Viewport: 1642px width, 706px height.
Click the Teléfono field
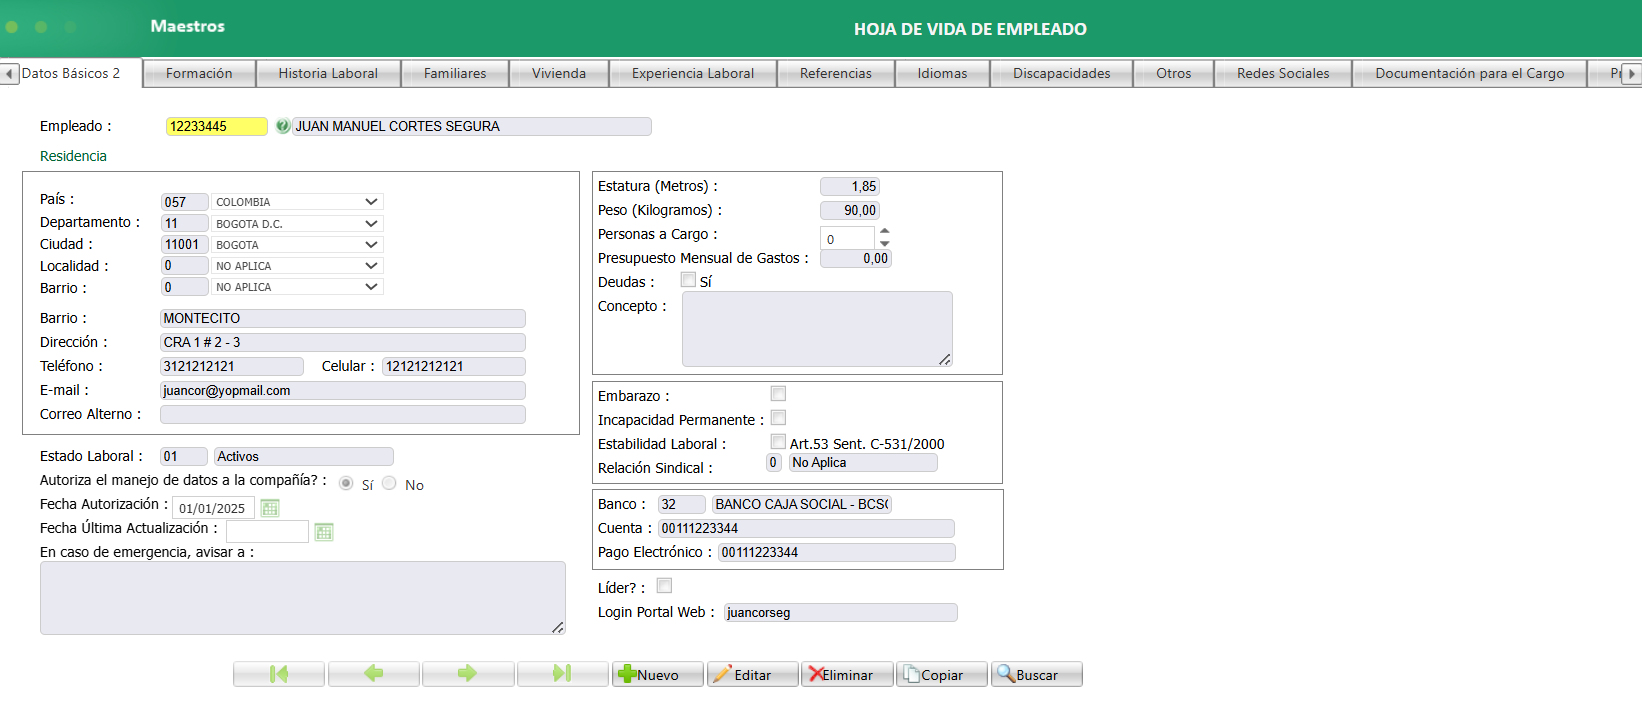coord(232,366)
